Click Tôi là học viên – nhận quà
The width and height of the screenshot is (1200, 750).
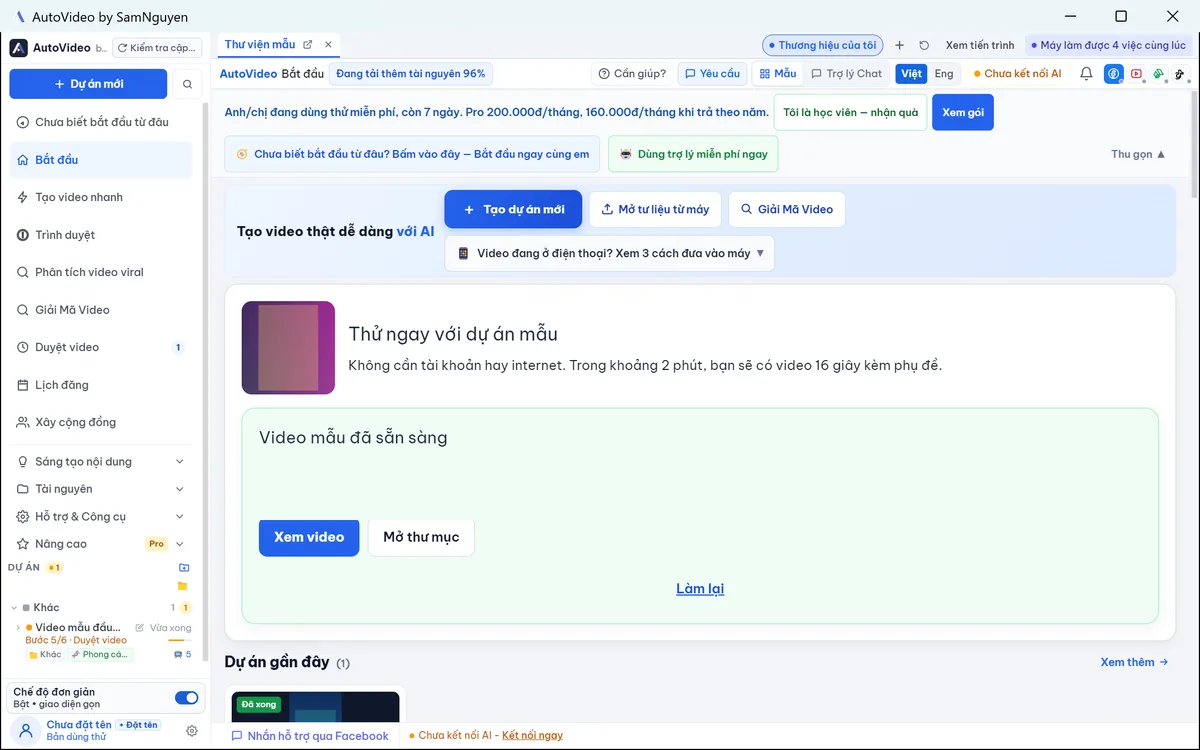coord(851,113)
